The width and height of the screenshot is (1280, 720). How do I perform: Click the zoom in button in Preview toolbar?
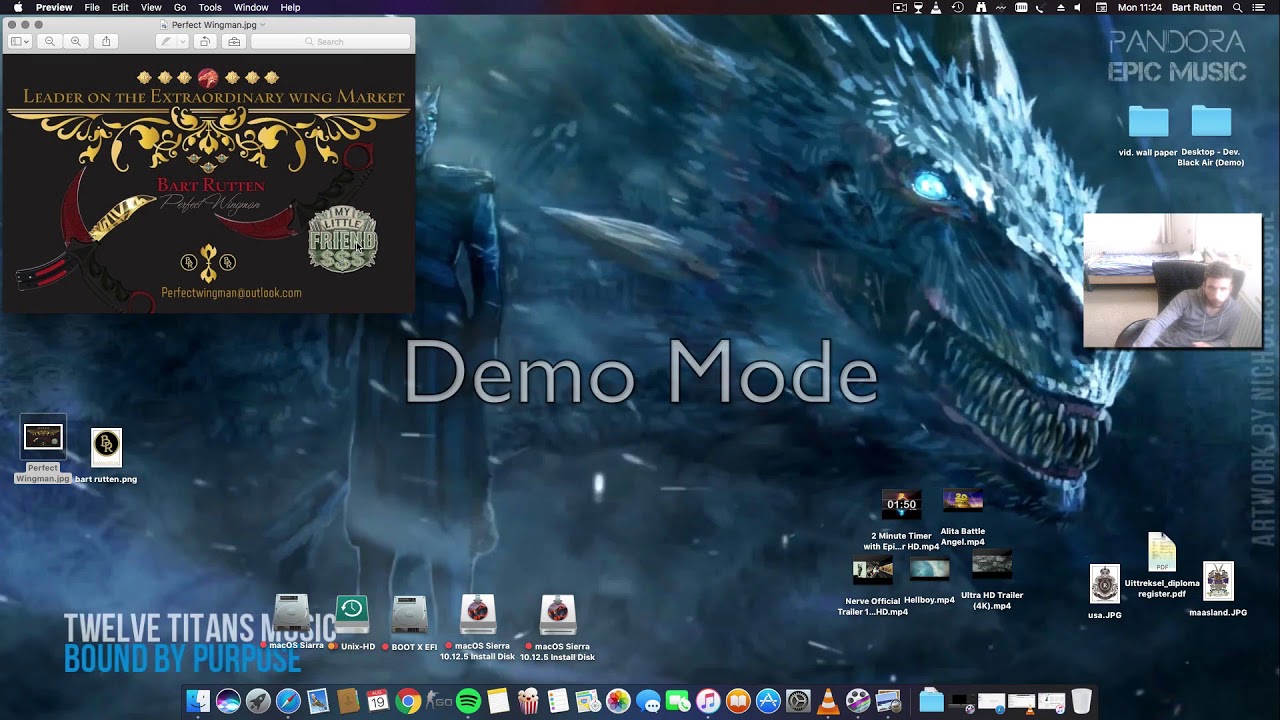click(76, 41)
